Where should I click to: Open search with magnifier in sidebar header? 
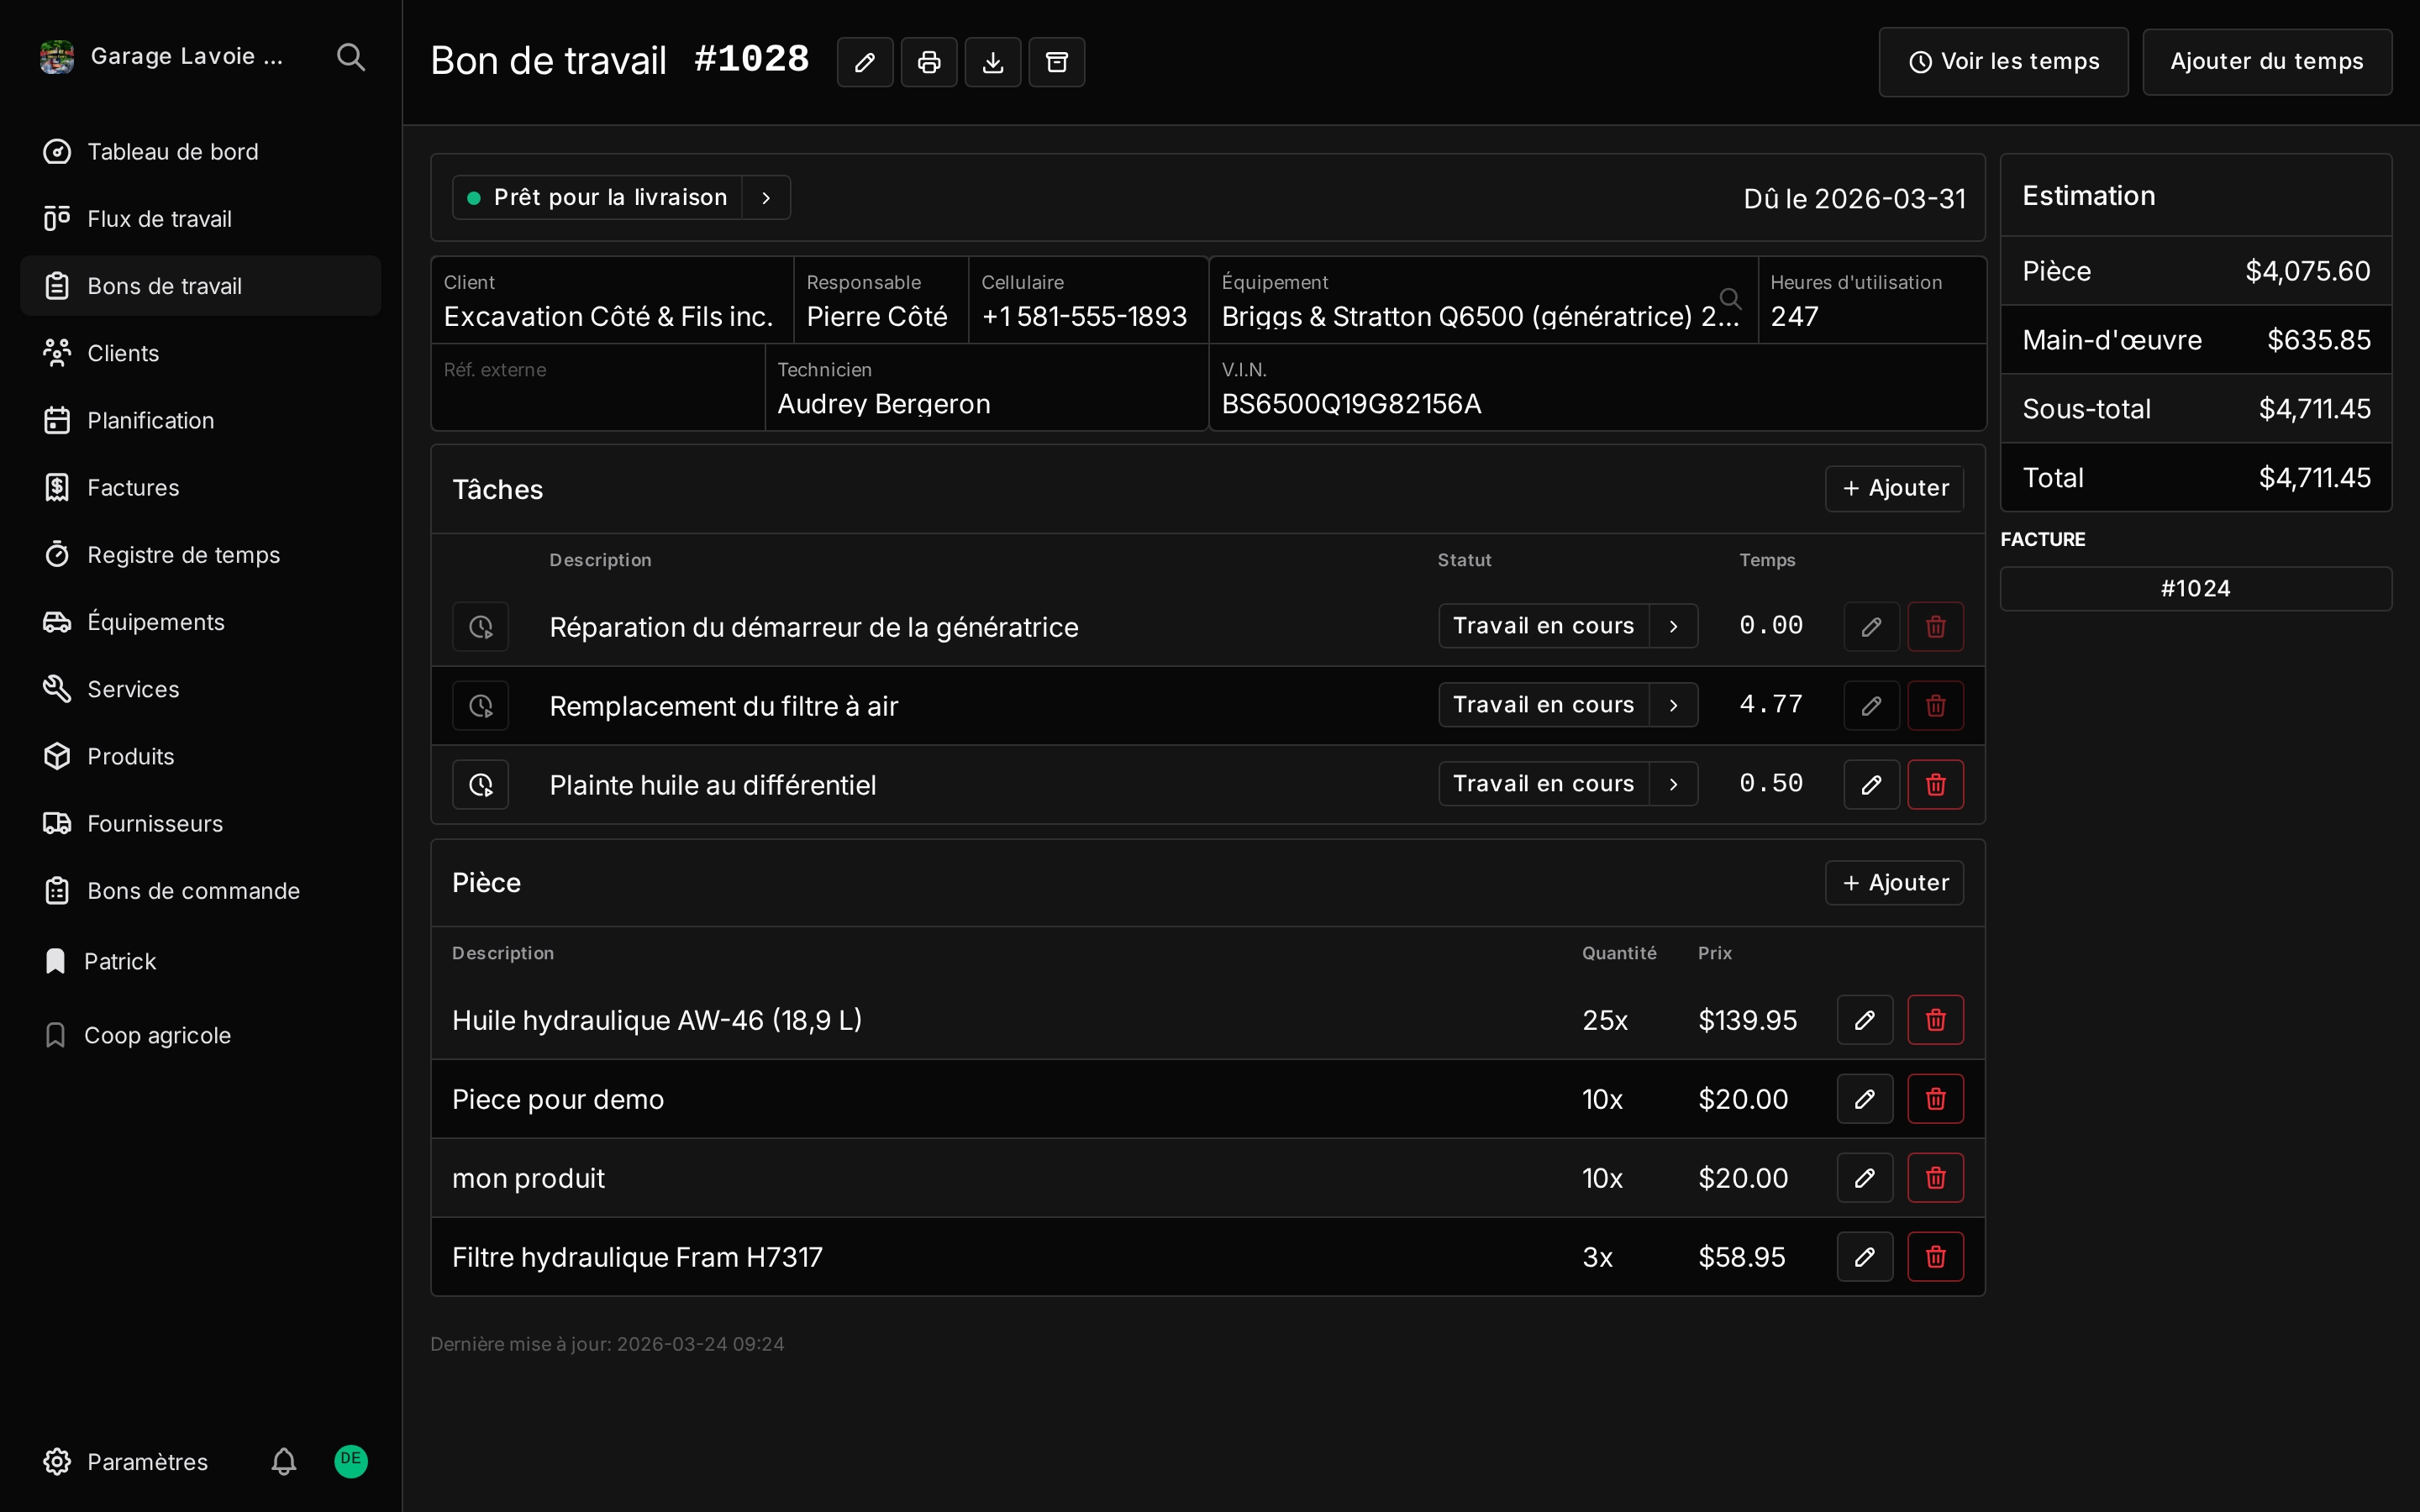[350, 57]
